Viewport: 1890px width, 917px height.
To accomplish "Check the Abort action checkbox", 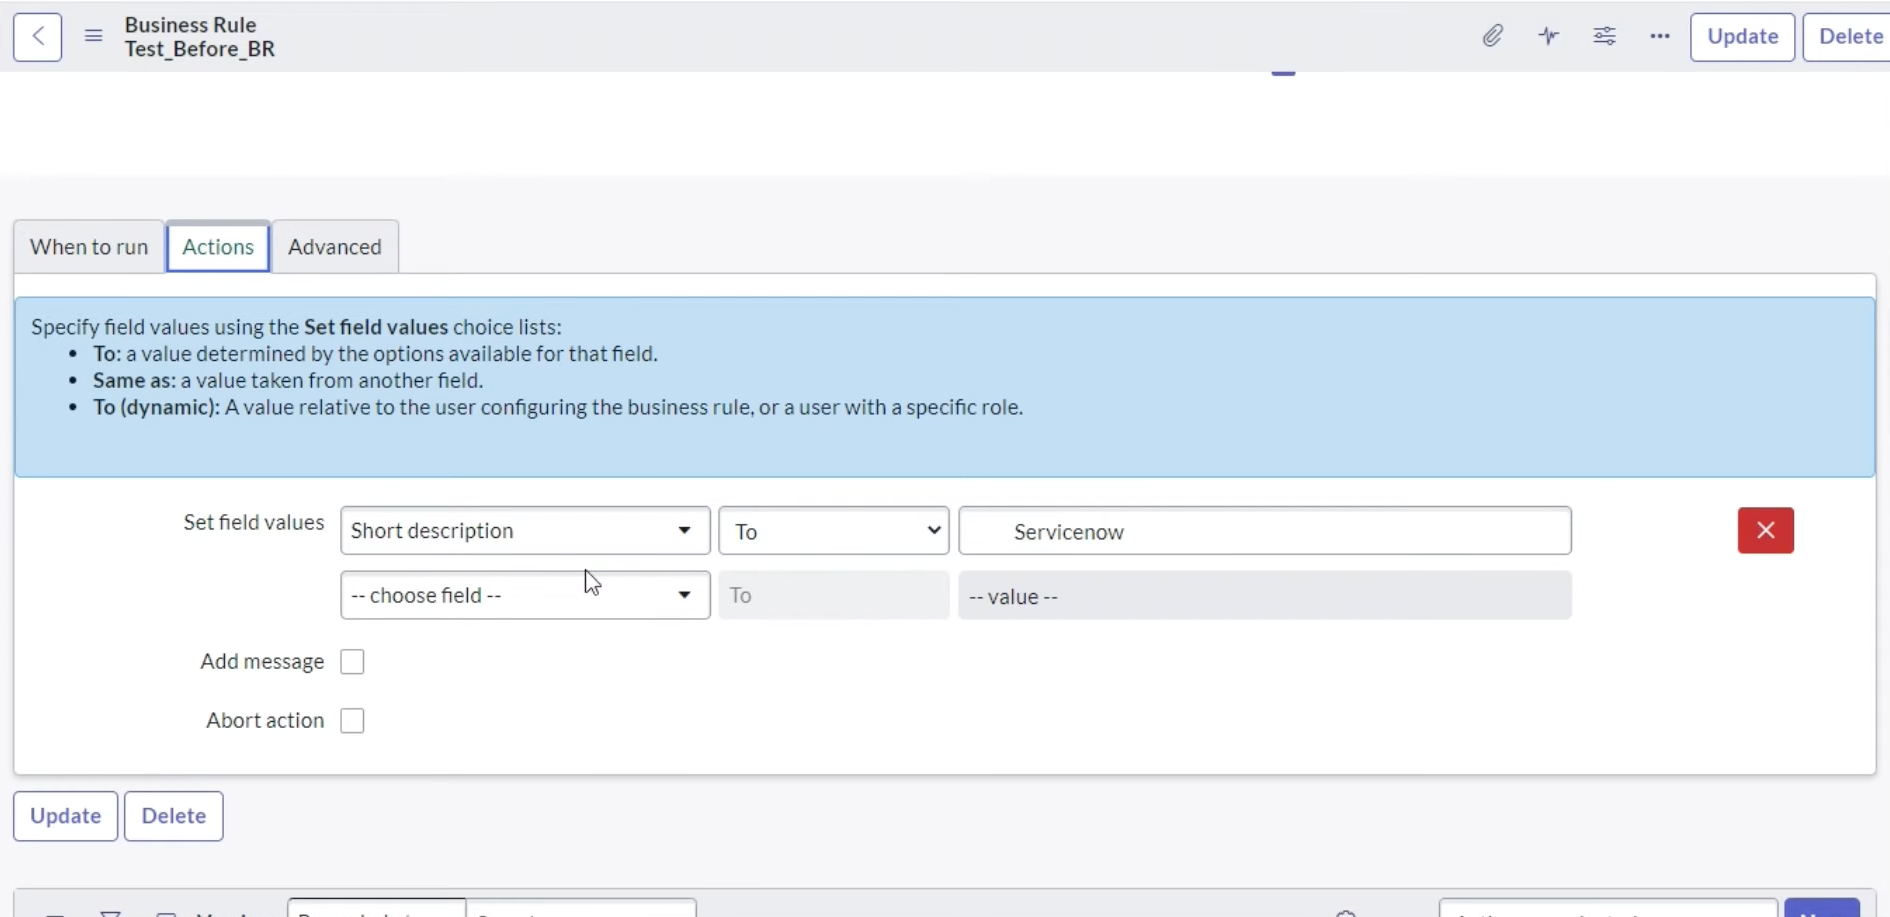I will pyautogui.click(x=352, y=721).
